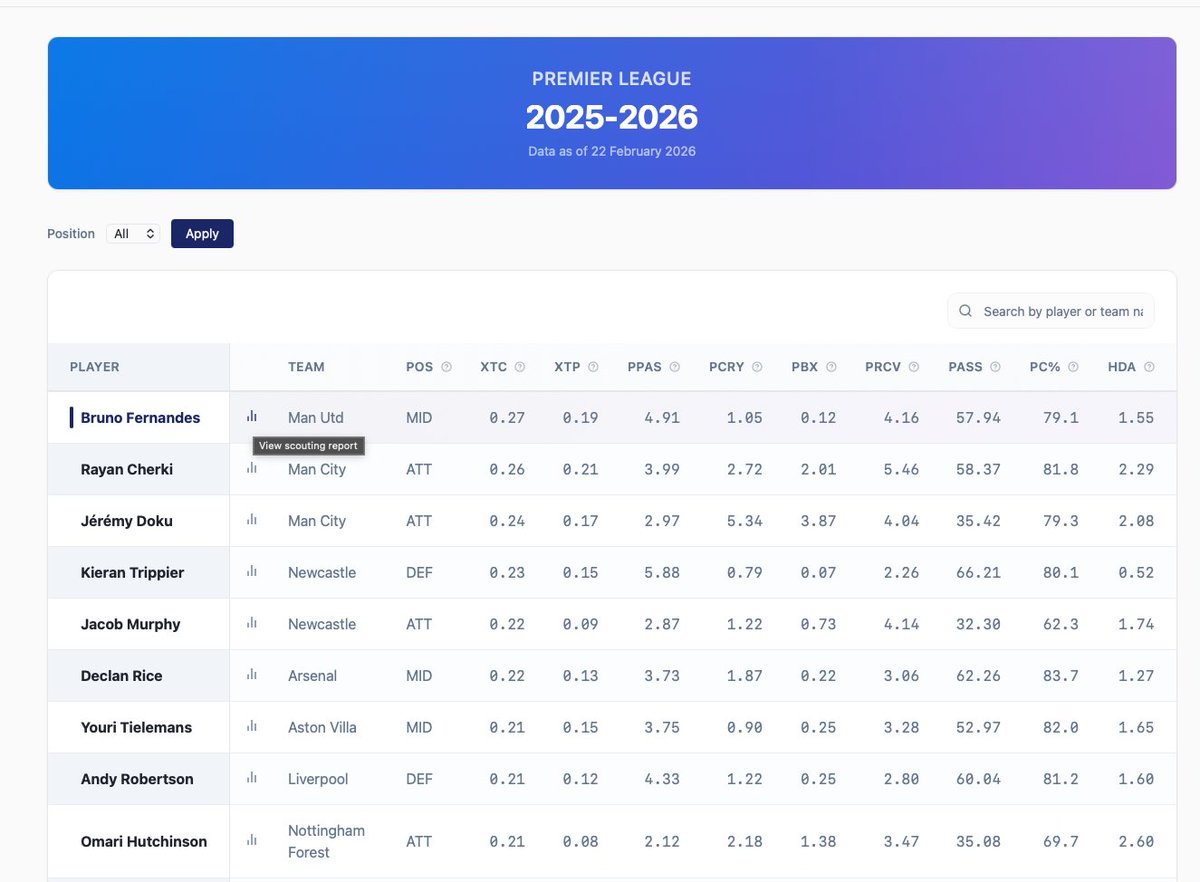The width and height of the screenshot is (1200, 882).
Task: Click the Apply filter button
Action: 202,233
